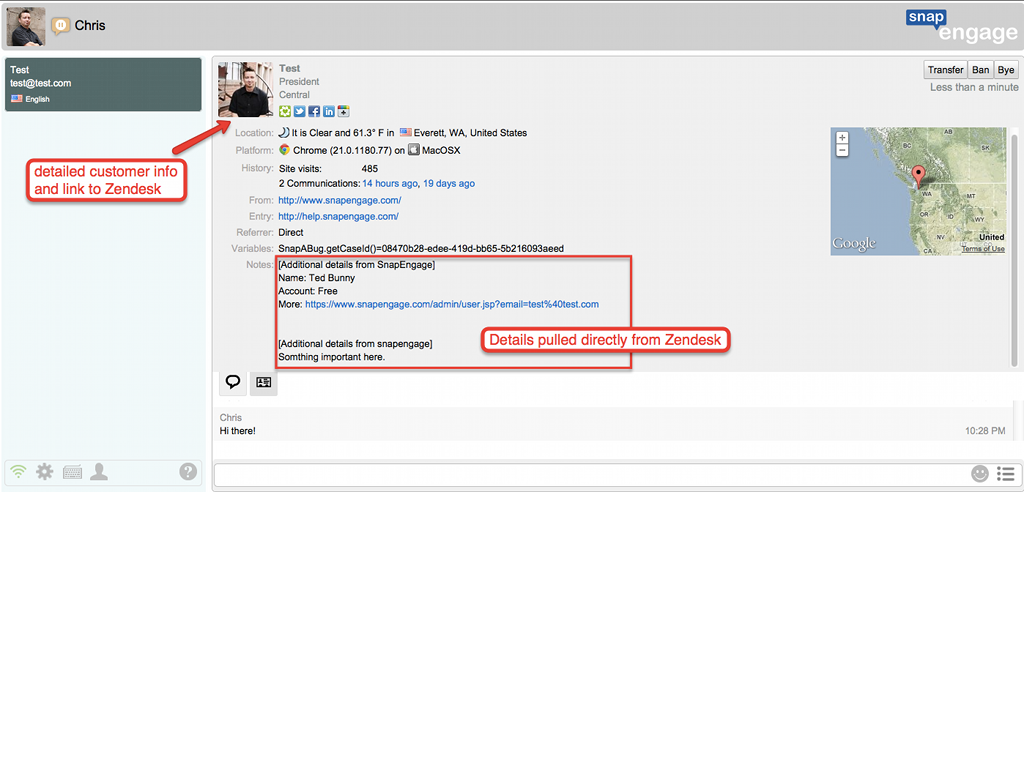
Task: Click the Transfer button
Action: (x=945, y=70)
